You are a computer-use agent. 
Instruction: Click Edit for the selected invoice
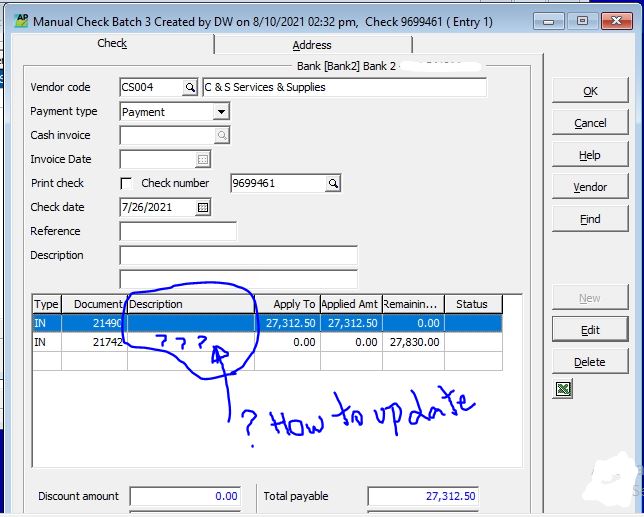click(x=590, y=330)
